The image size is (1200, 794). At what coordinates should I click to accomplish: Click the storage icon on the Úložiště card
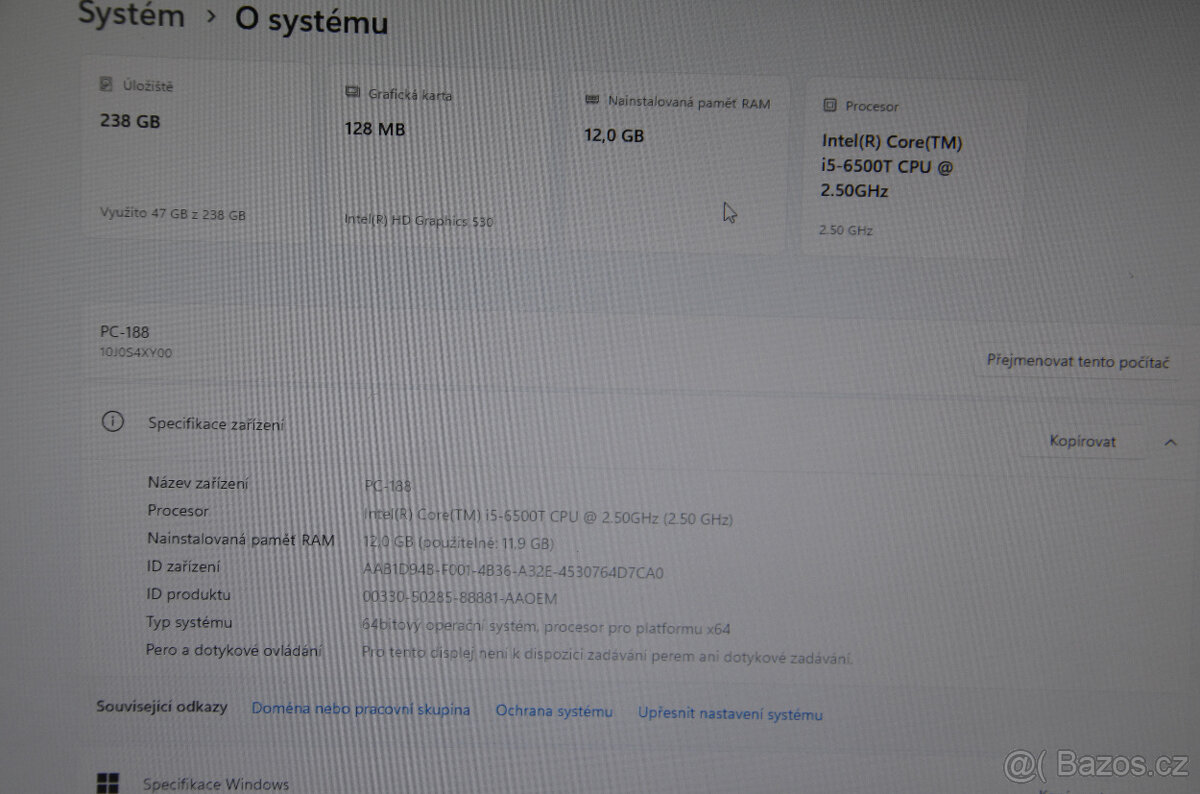105,86
